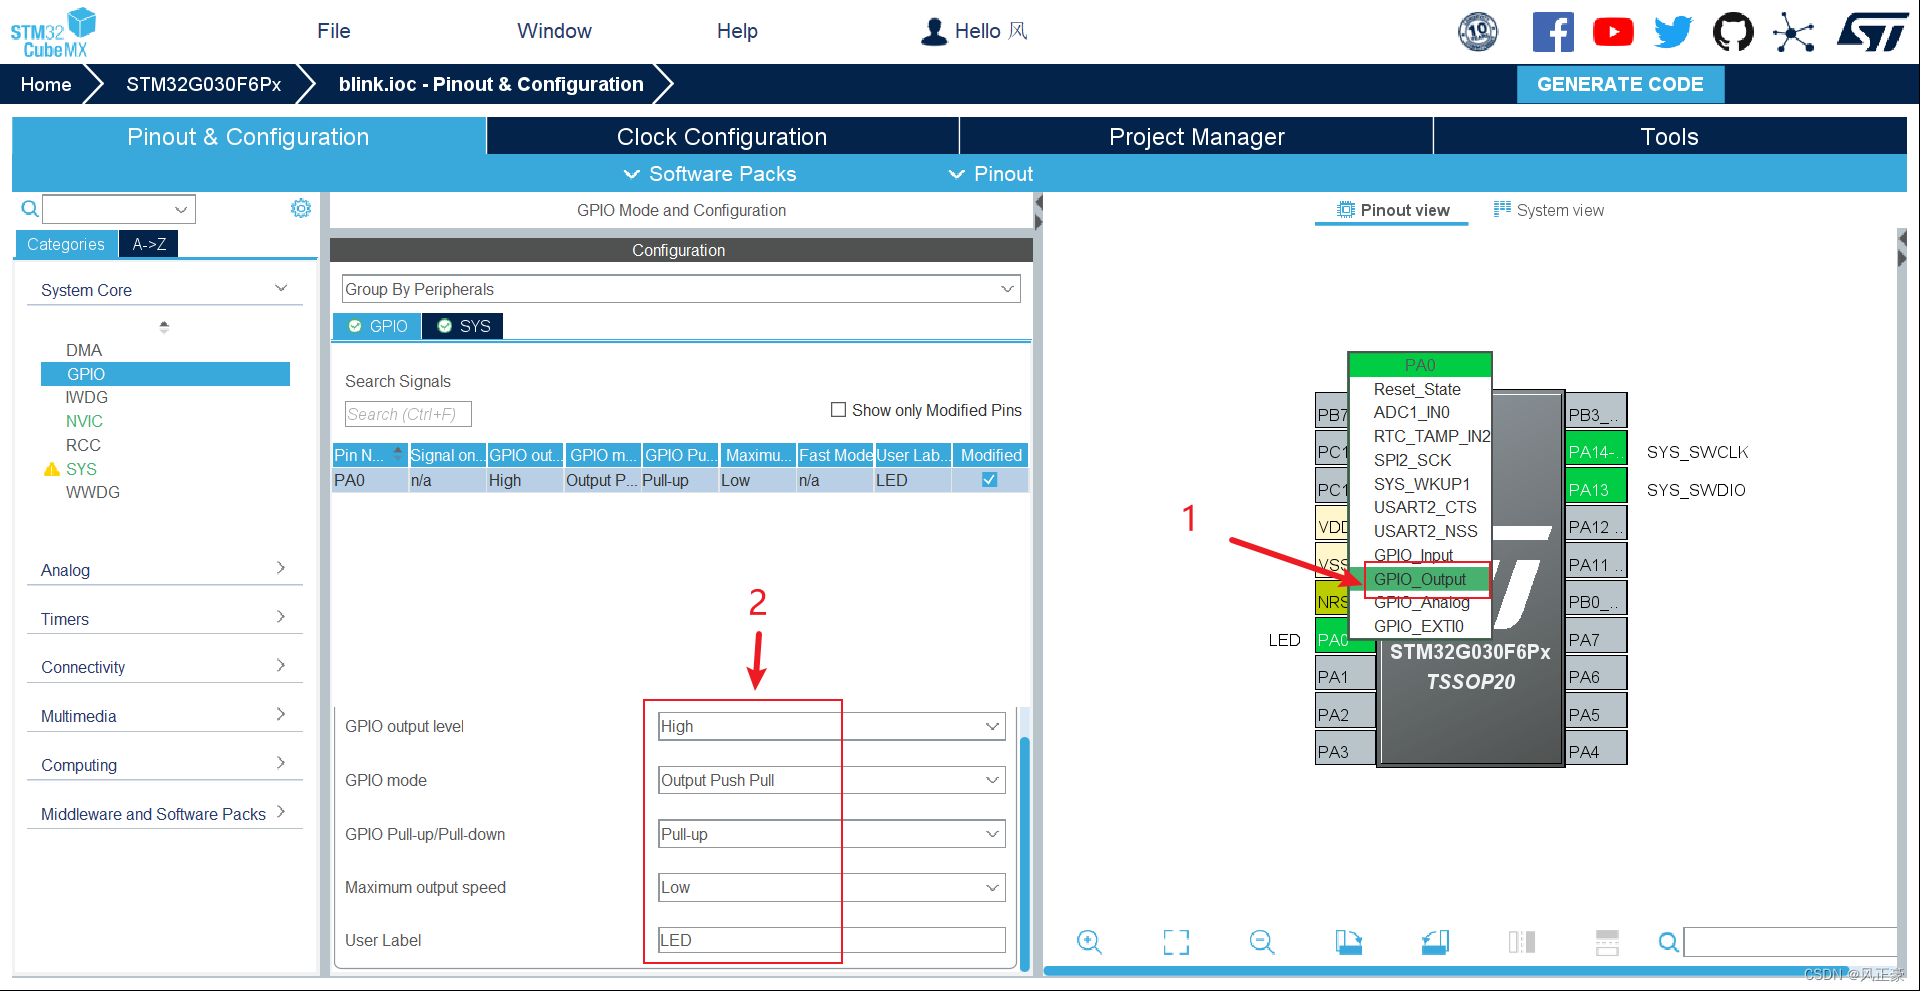The height and width of the screenshot is (991, 1920).
Task: Select GPIO_Input from the pin menu
Action: coord(1413,555)
